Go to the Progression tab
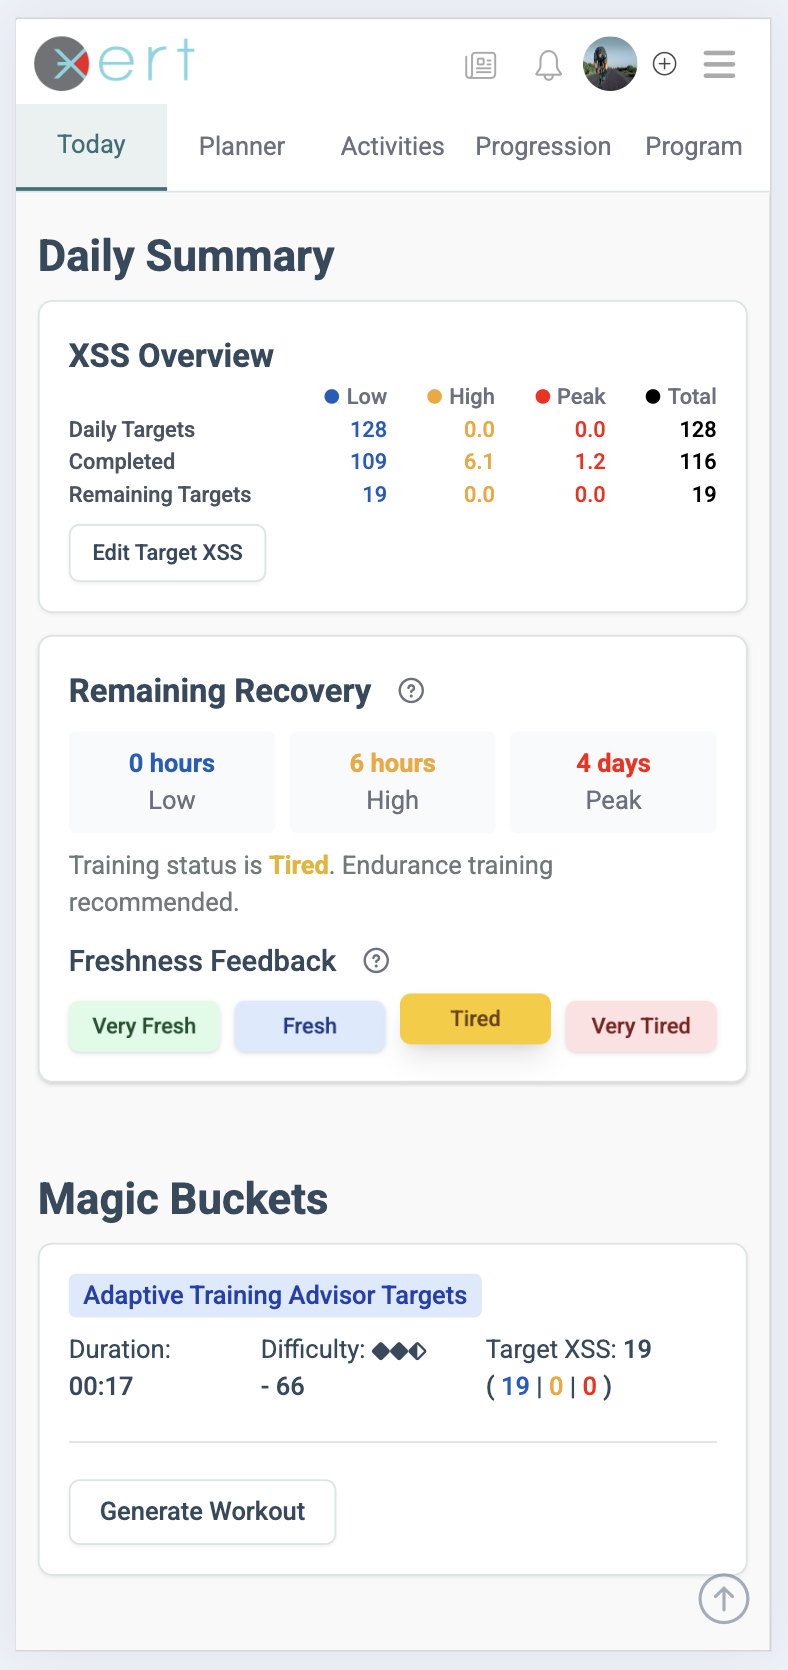The height and width of the screenshot is (1670, 788). coord(543,147)
